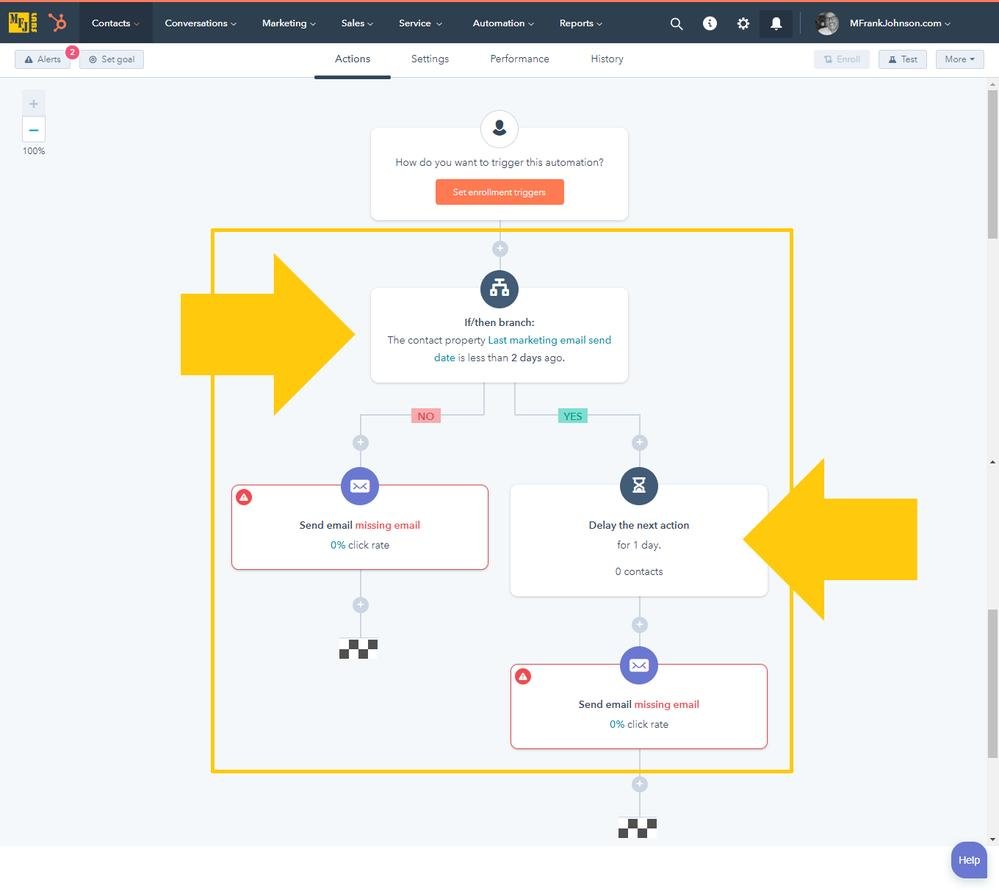This screenshot has width=999, height=890.
Task: Click the hourglass delay action icon
Action: coord(638,486)
